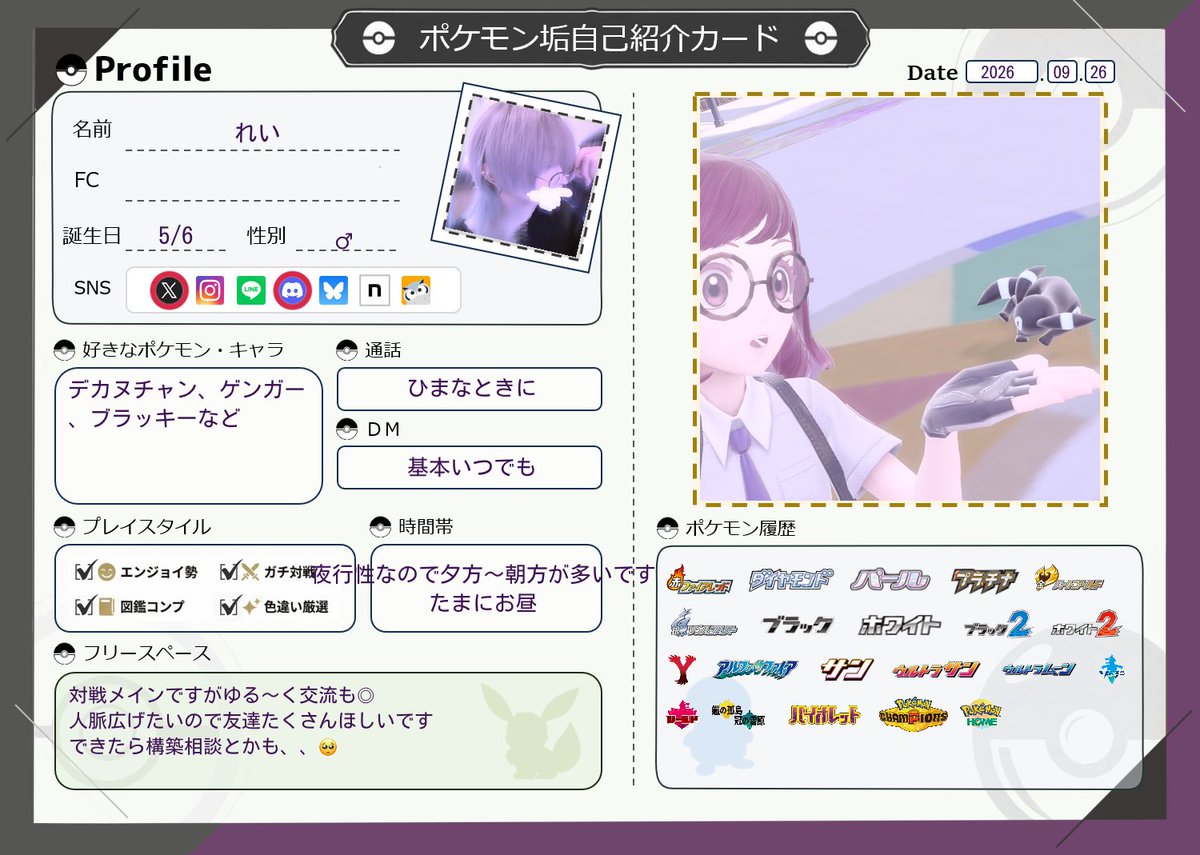Viewport: 1200px width, 855px height.
Task: Click the Discord SNS icon
Action: (x=292, y=290)
